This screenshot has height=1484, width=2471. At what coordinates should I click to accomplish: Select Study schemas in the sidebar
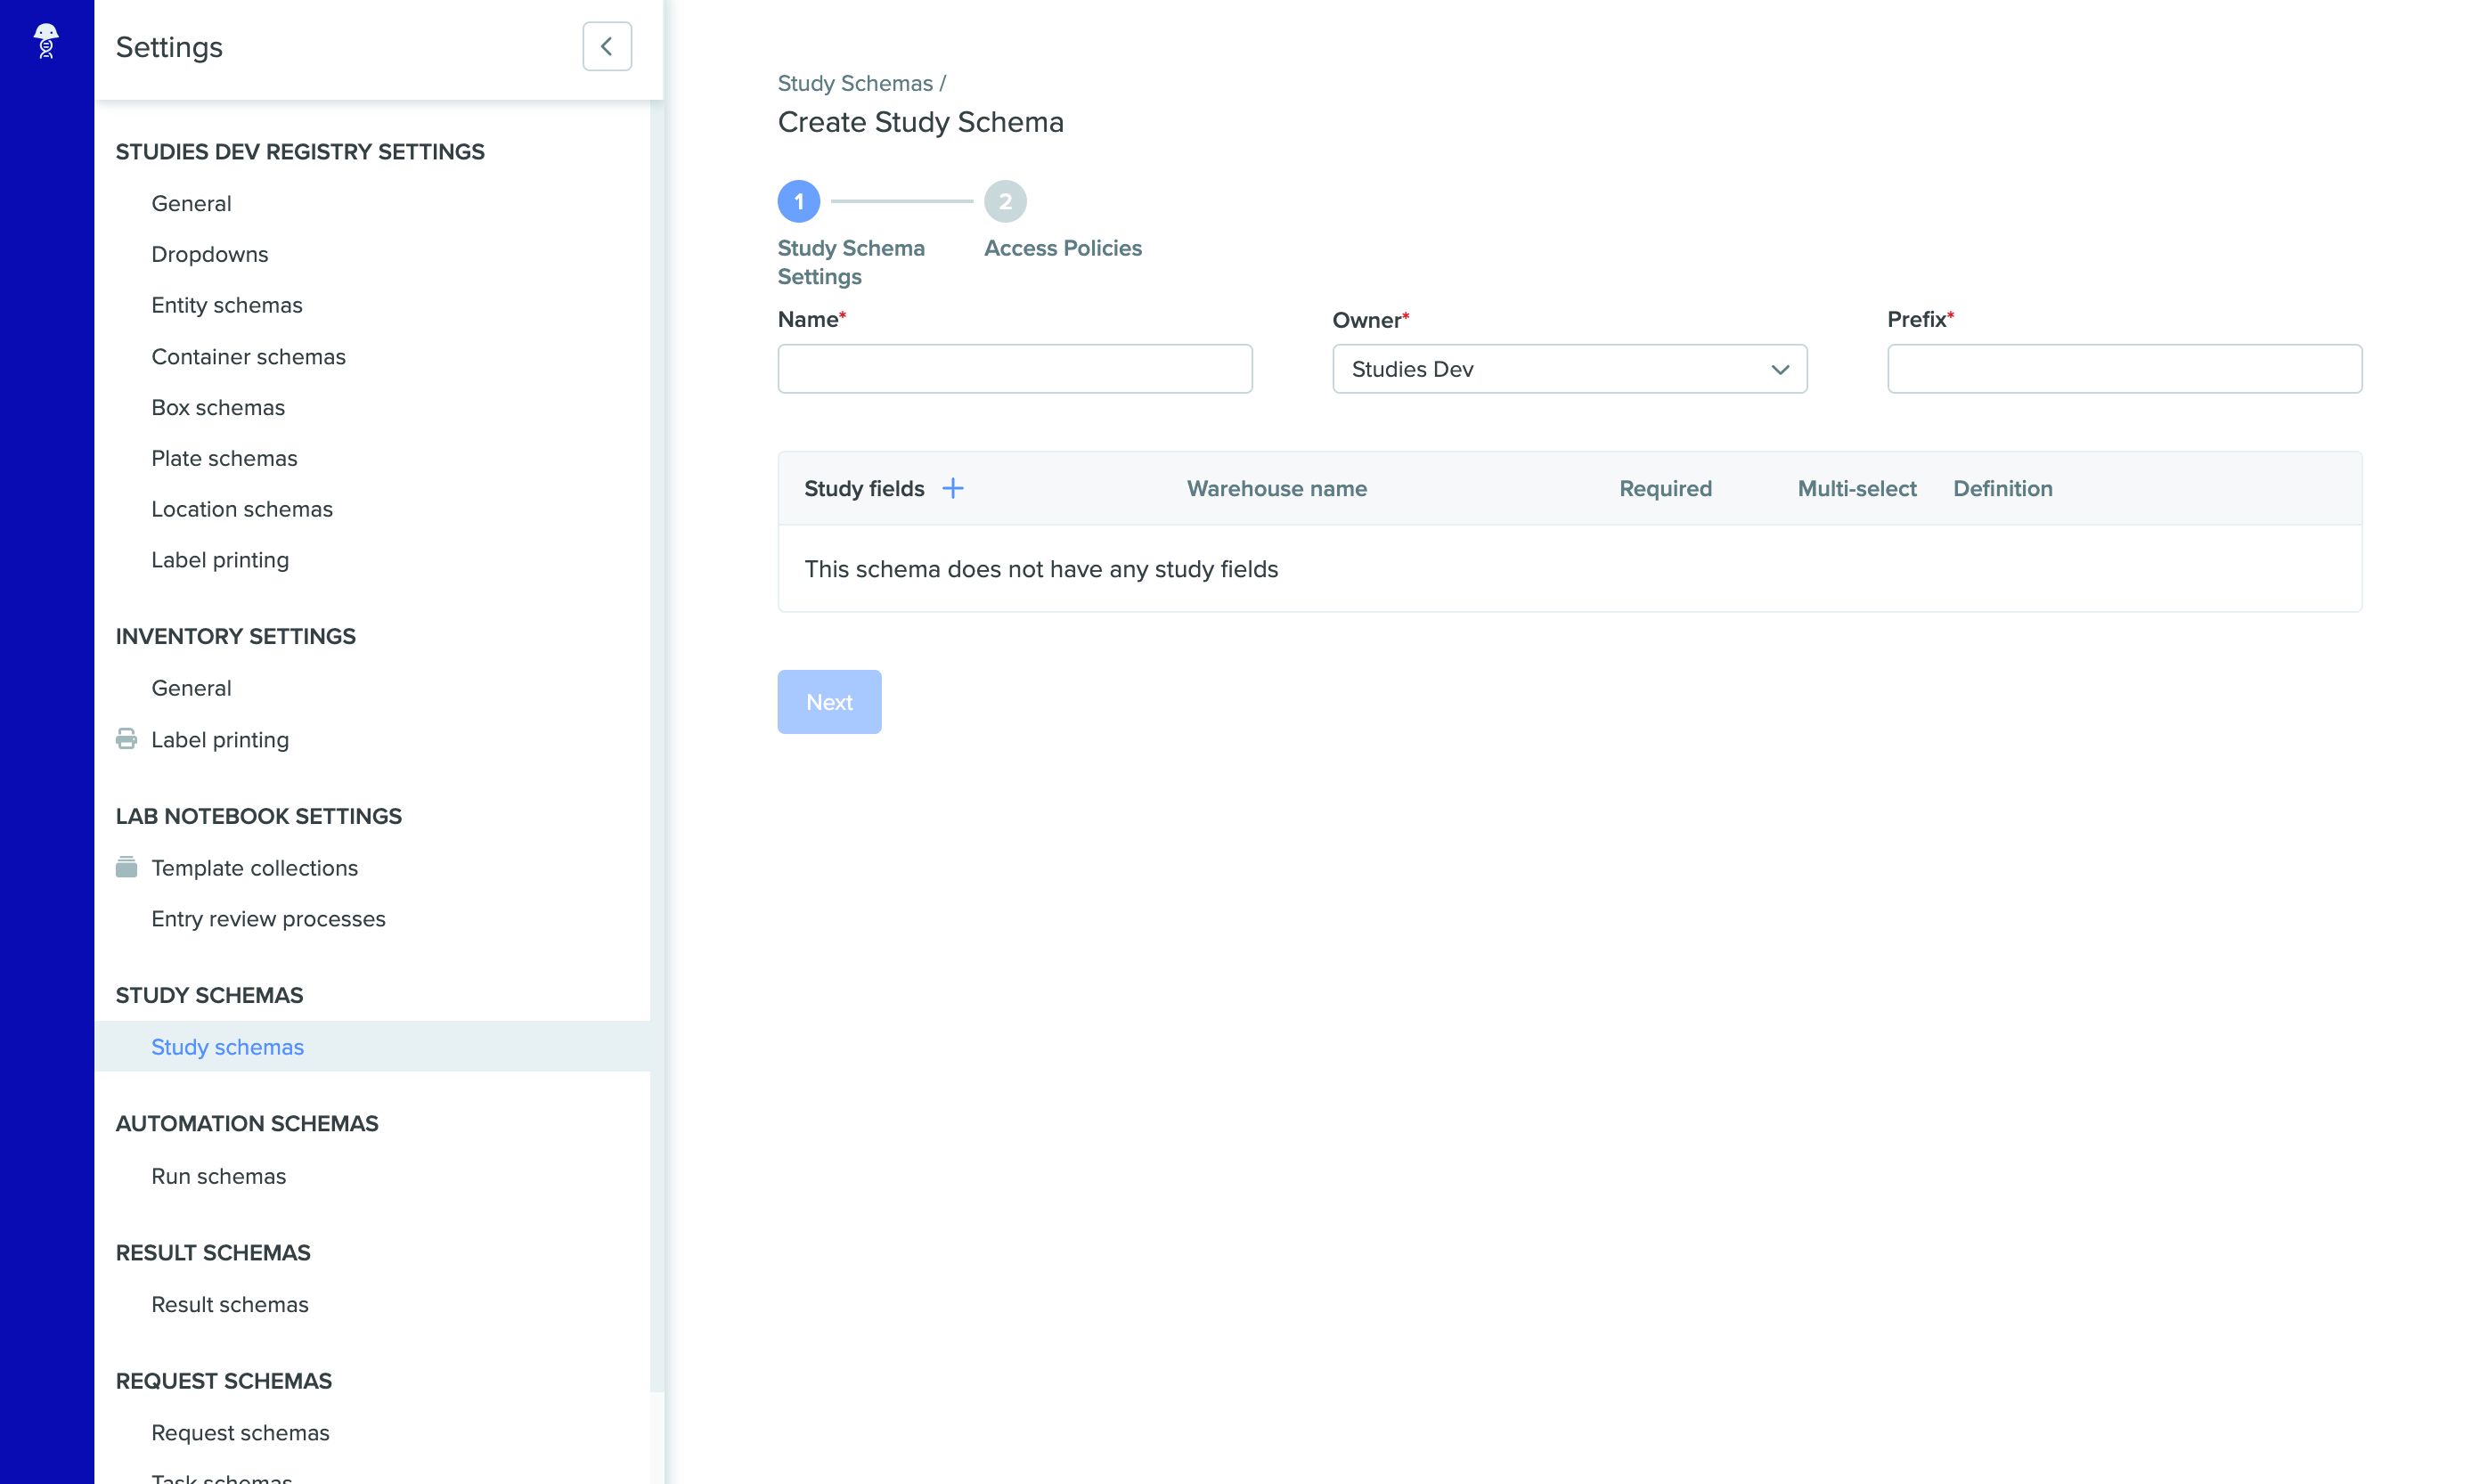click(x=372, y=1046)
